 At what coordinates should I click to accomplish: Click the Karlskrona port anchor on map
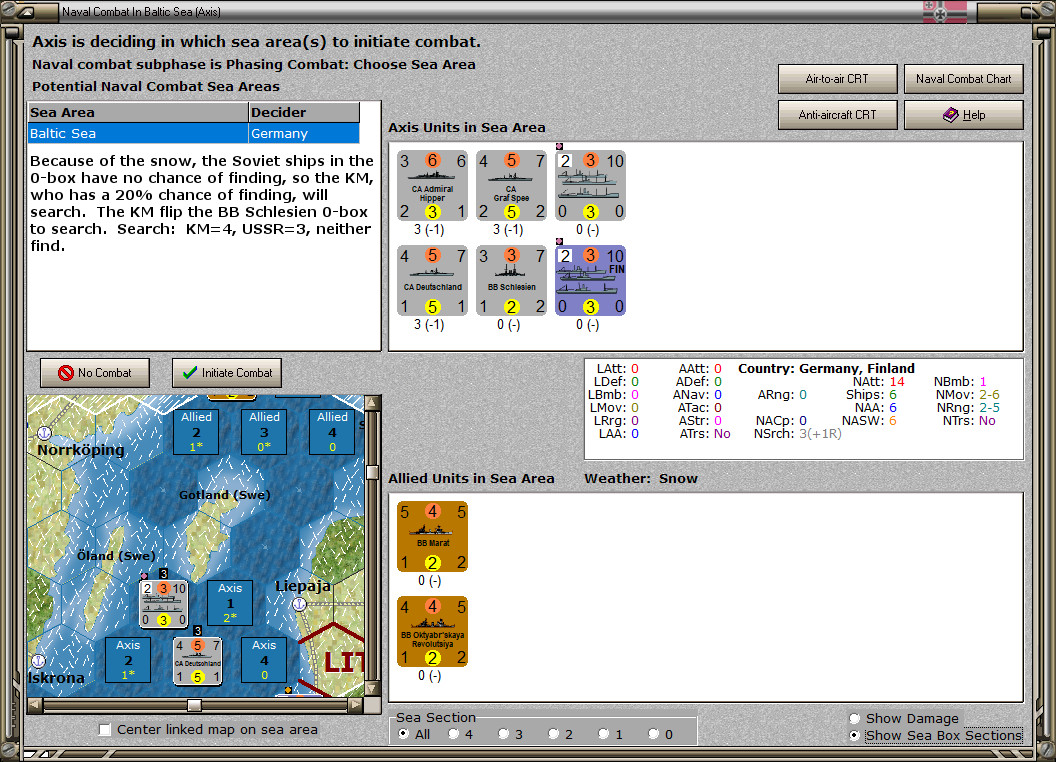coord(38,662)
